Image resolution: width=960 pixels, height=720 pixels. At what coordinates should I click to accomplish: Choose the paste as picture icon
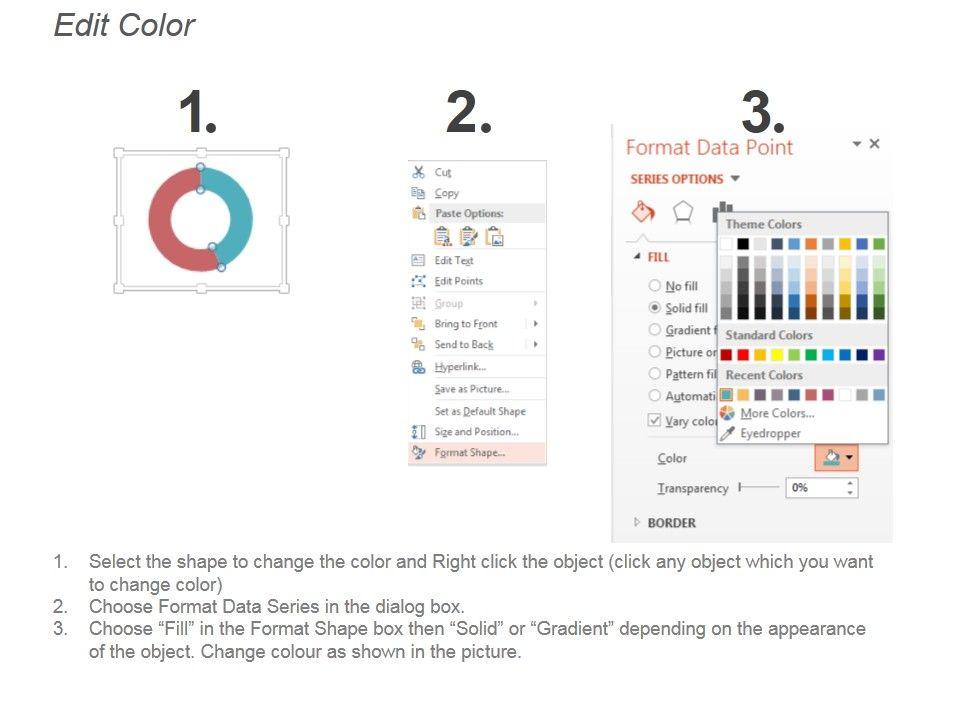(494, 236)
